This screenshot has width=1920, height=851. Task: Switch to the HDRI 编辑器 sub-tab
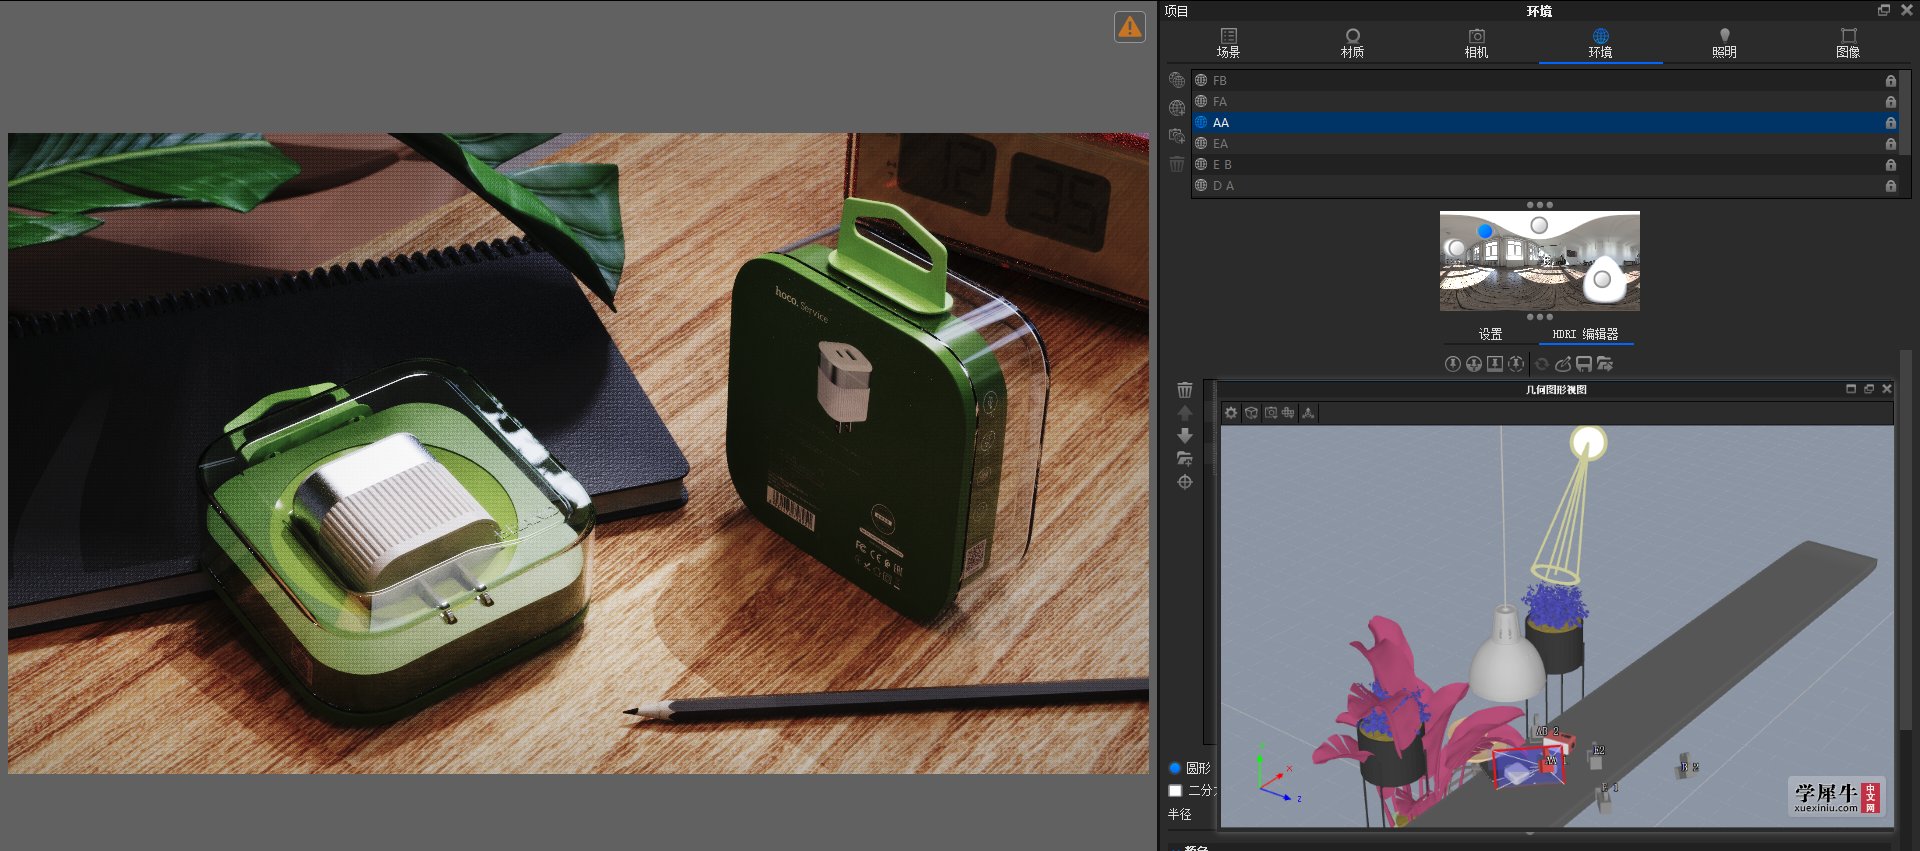coord(1585,334)
